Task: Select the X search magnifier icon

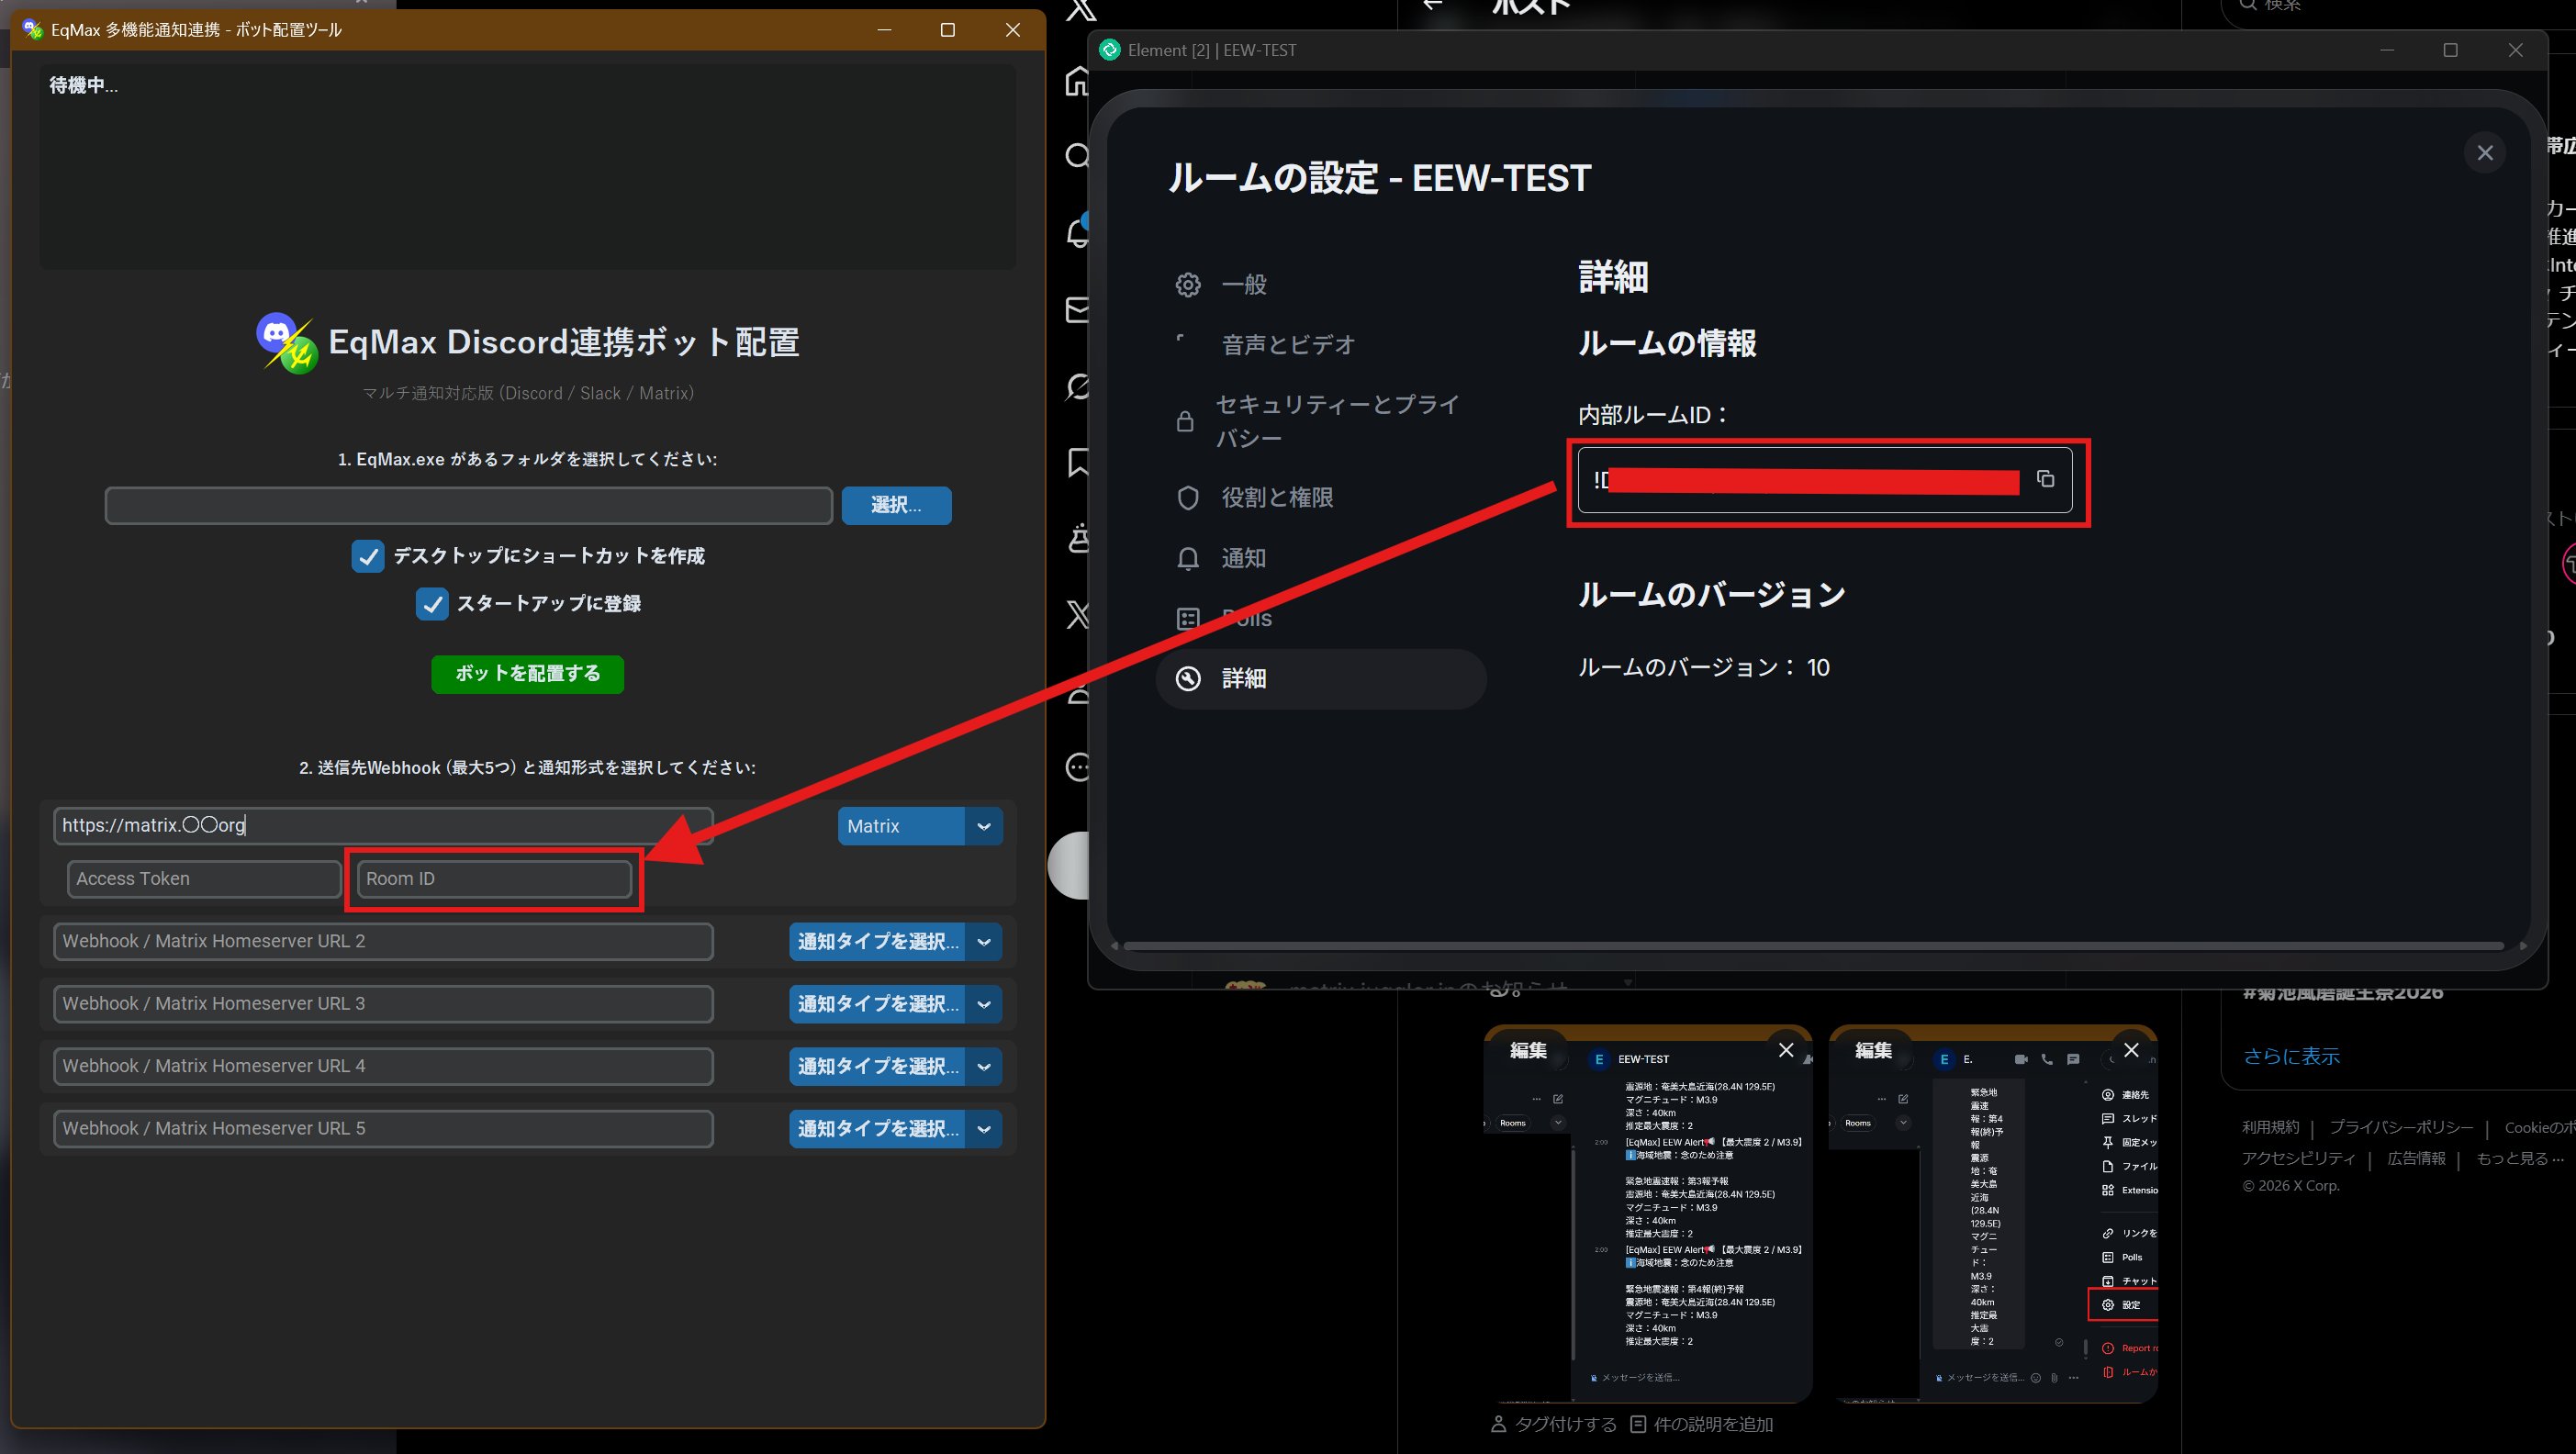Action: [x=1078, y=156]
